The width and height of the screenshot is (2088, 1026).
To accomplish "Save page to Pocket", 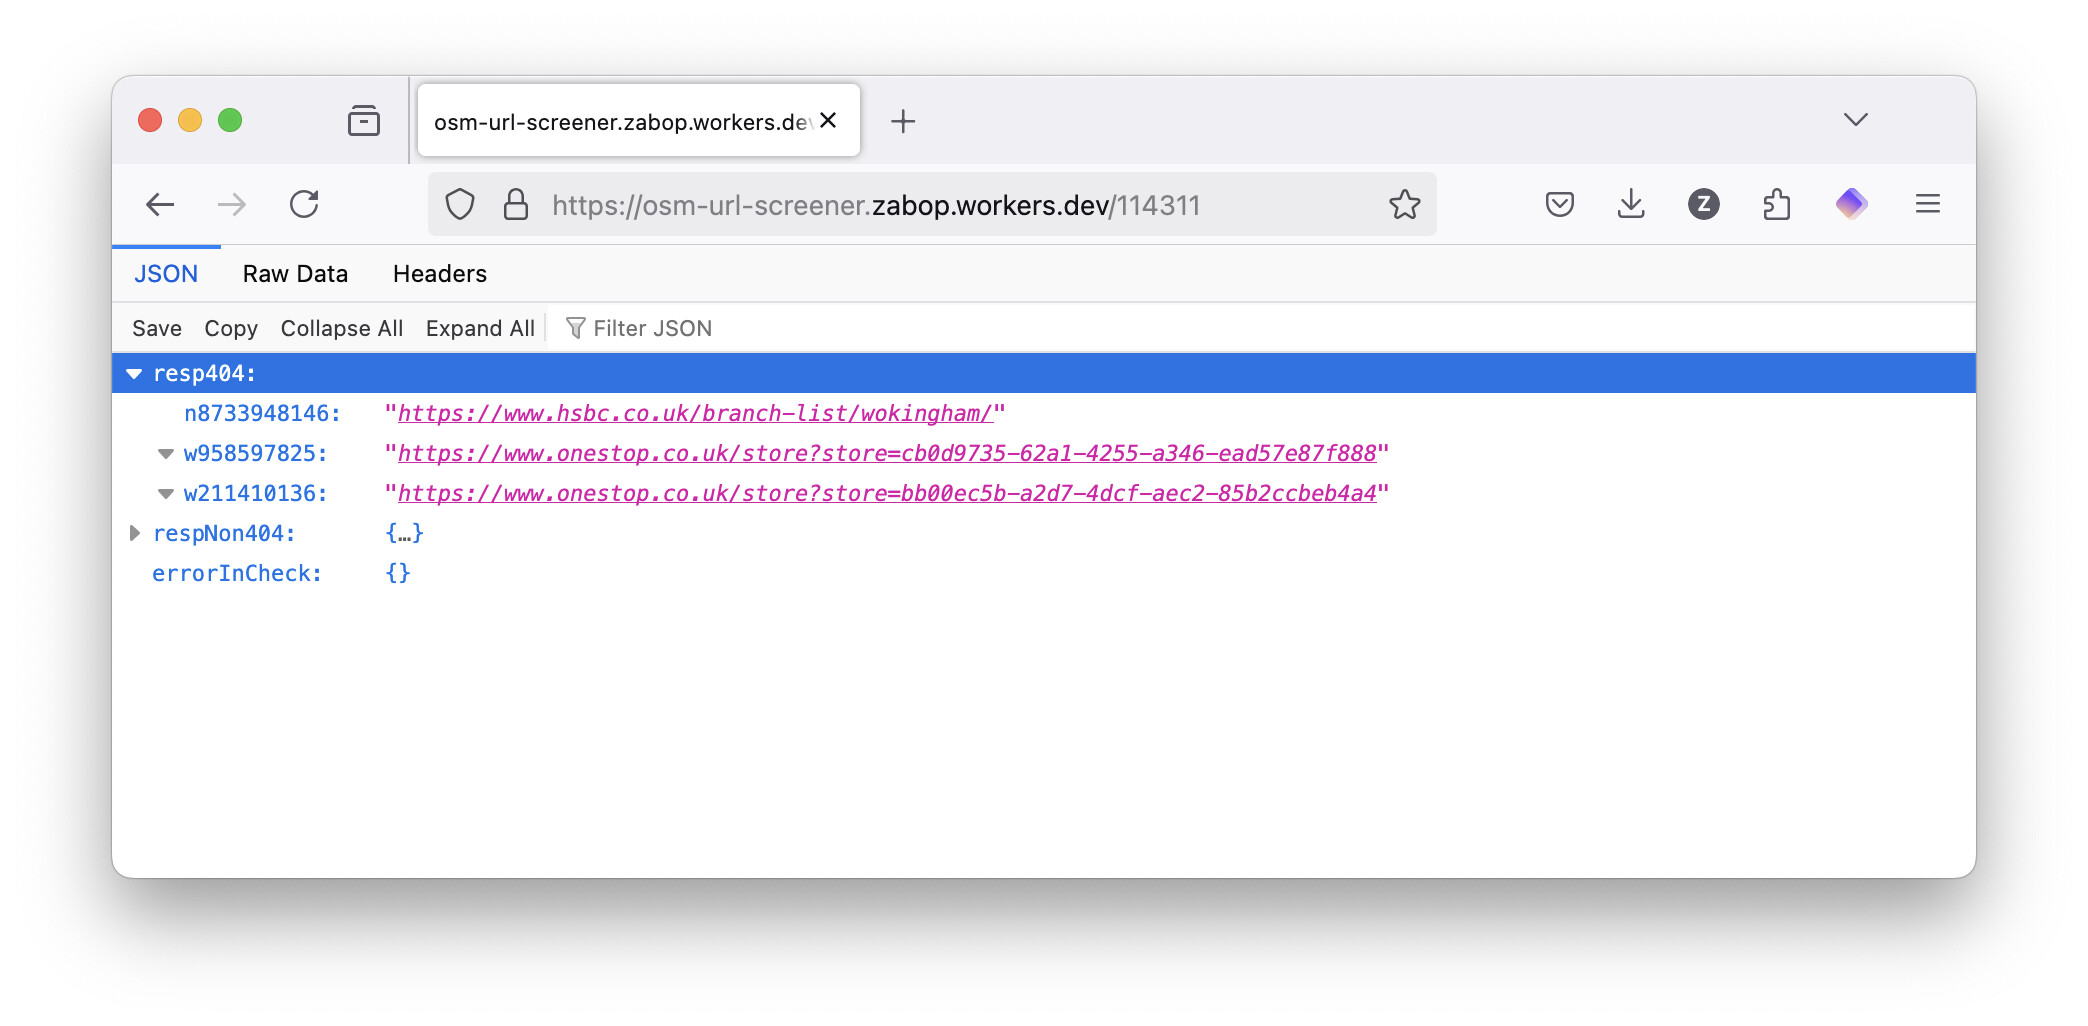I will [x=1560, y=205].
